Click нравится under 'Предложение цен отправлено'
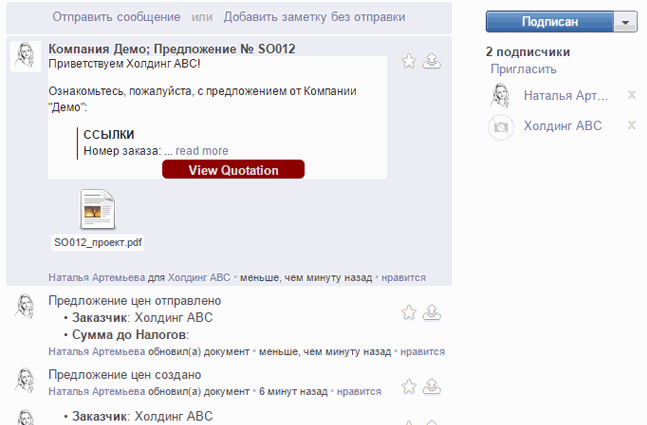Screen dimensions: 647x425 coord(422,352)
